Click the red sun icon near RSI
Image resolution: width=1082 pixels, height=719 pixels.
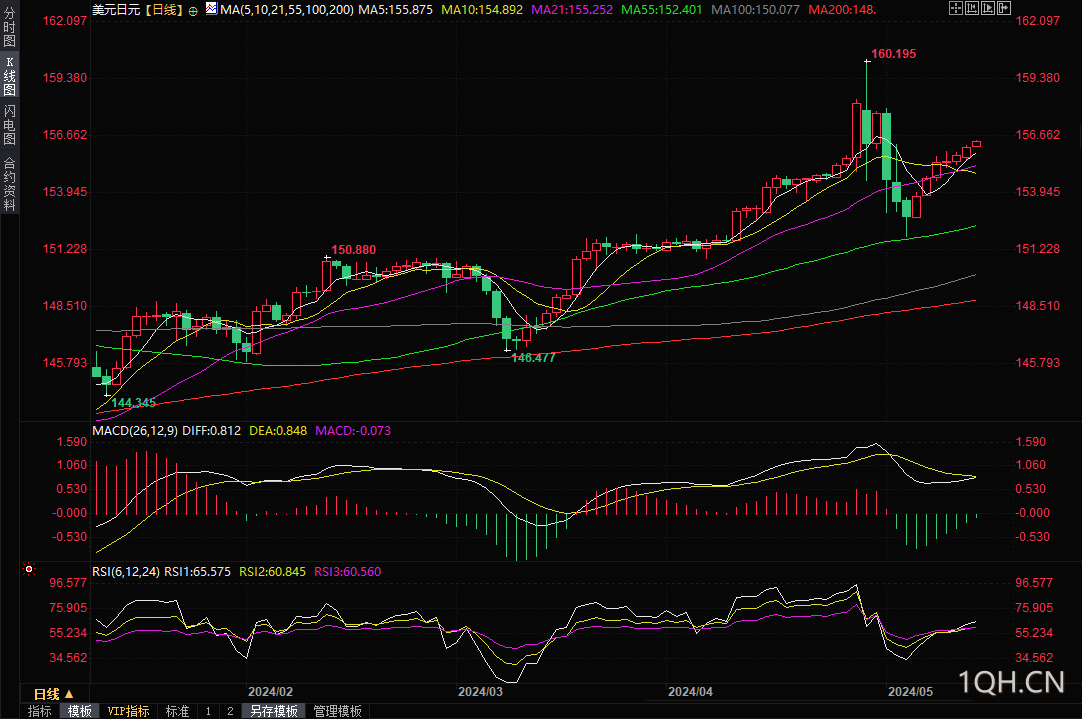pyautogui.click(x=29, y=569)
